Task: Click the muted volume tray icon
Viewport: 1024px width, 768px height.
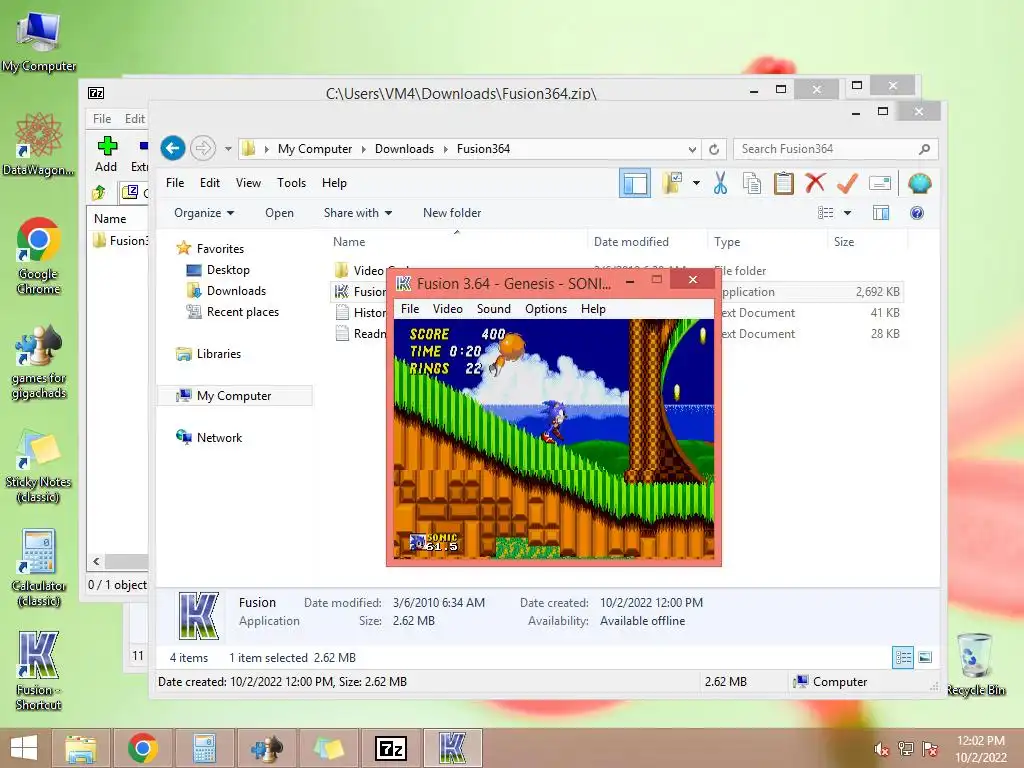Action: pos(882,749)
